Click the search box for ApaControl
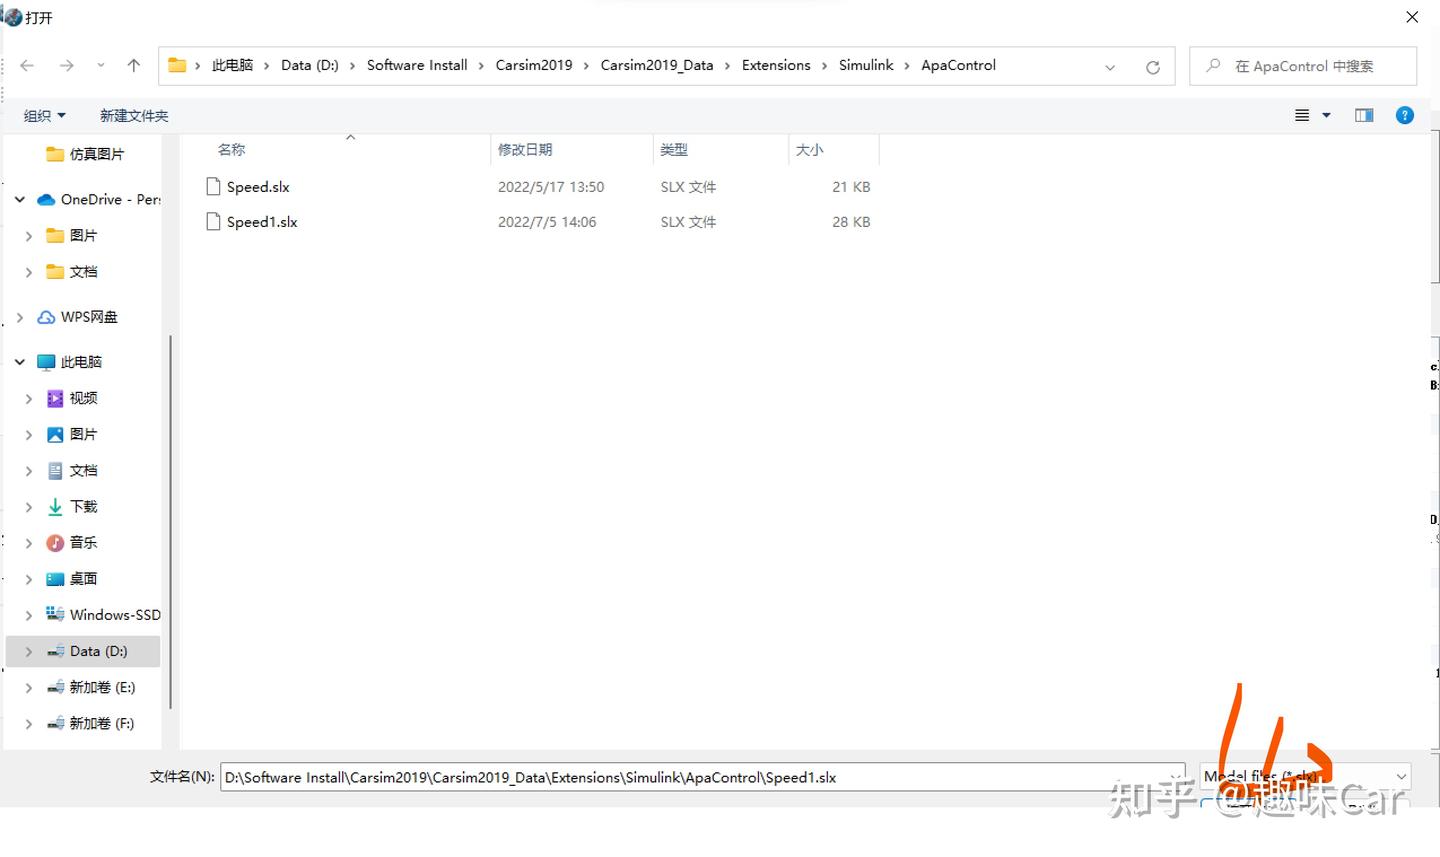 tap(1303, 66)
